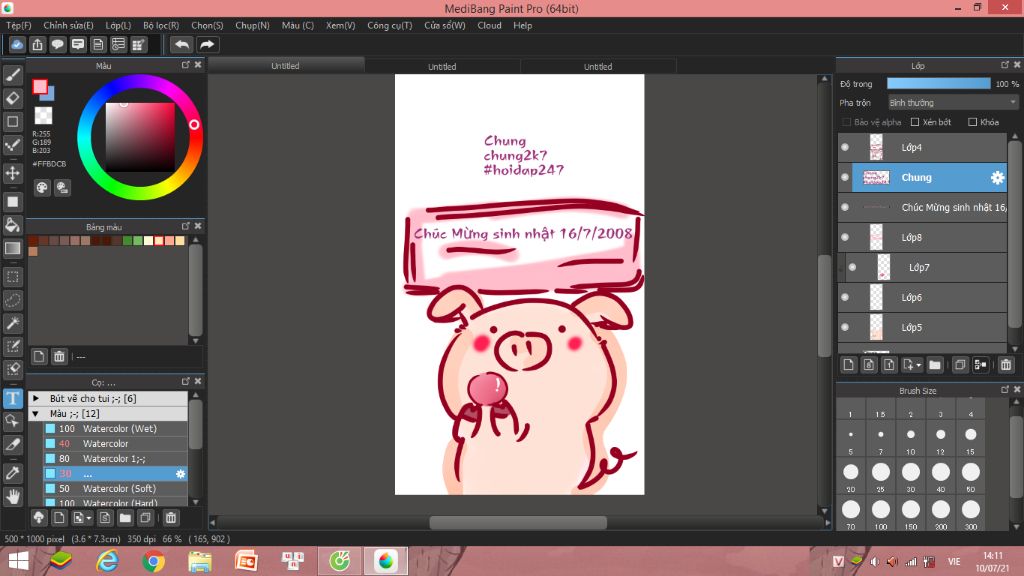Click the cloud save icon in top toolbar
1024x576 pixels.
17,44
